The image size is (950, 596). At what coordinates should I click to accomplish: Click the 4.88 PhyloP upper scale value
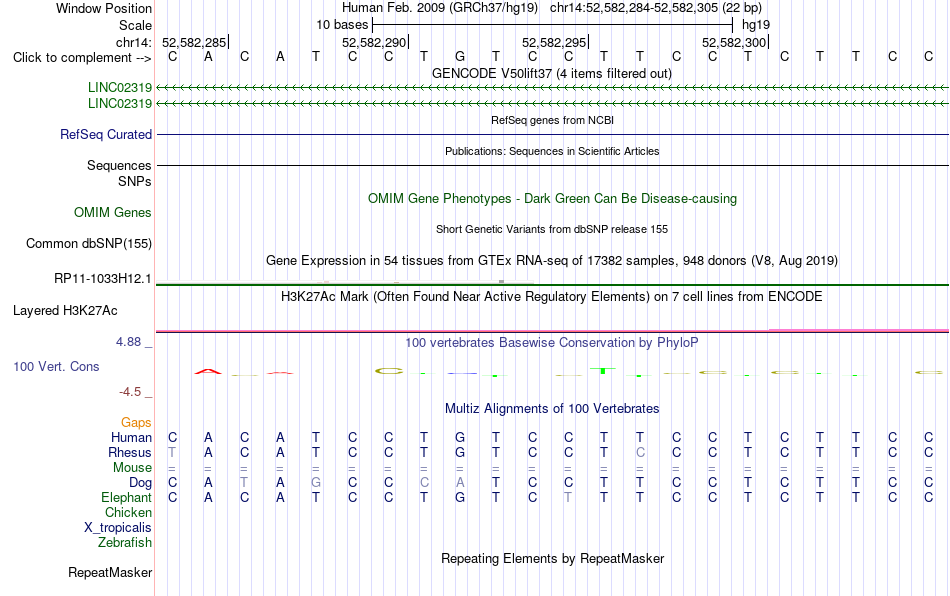[x=128, y=342]
